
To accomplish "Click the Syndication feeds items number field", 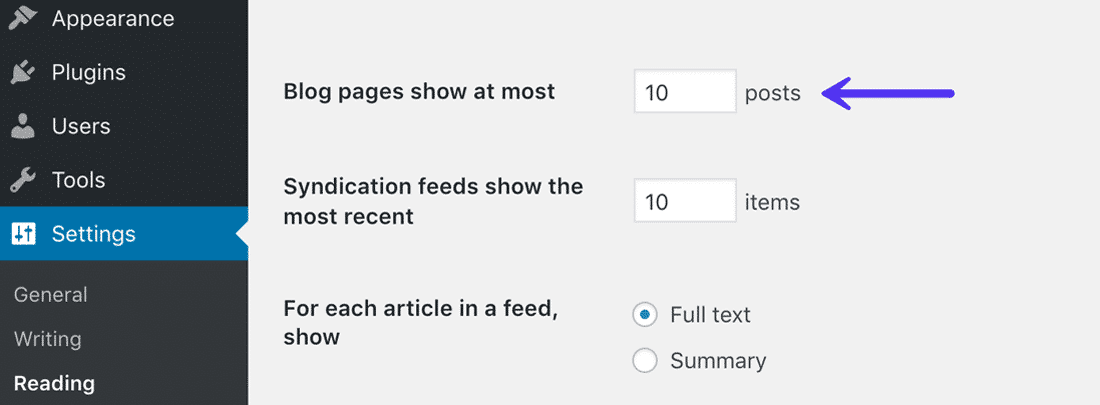I will (x=685, y=201).
